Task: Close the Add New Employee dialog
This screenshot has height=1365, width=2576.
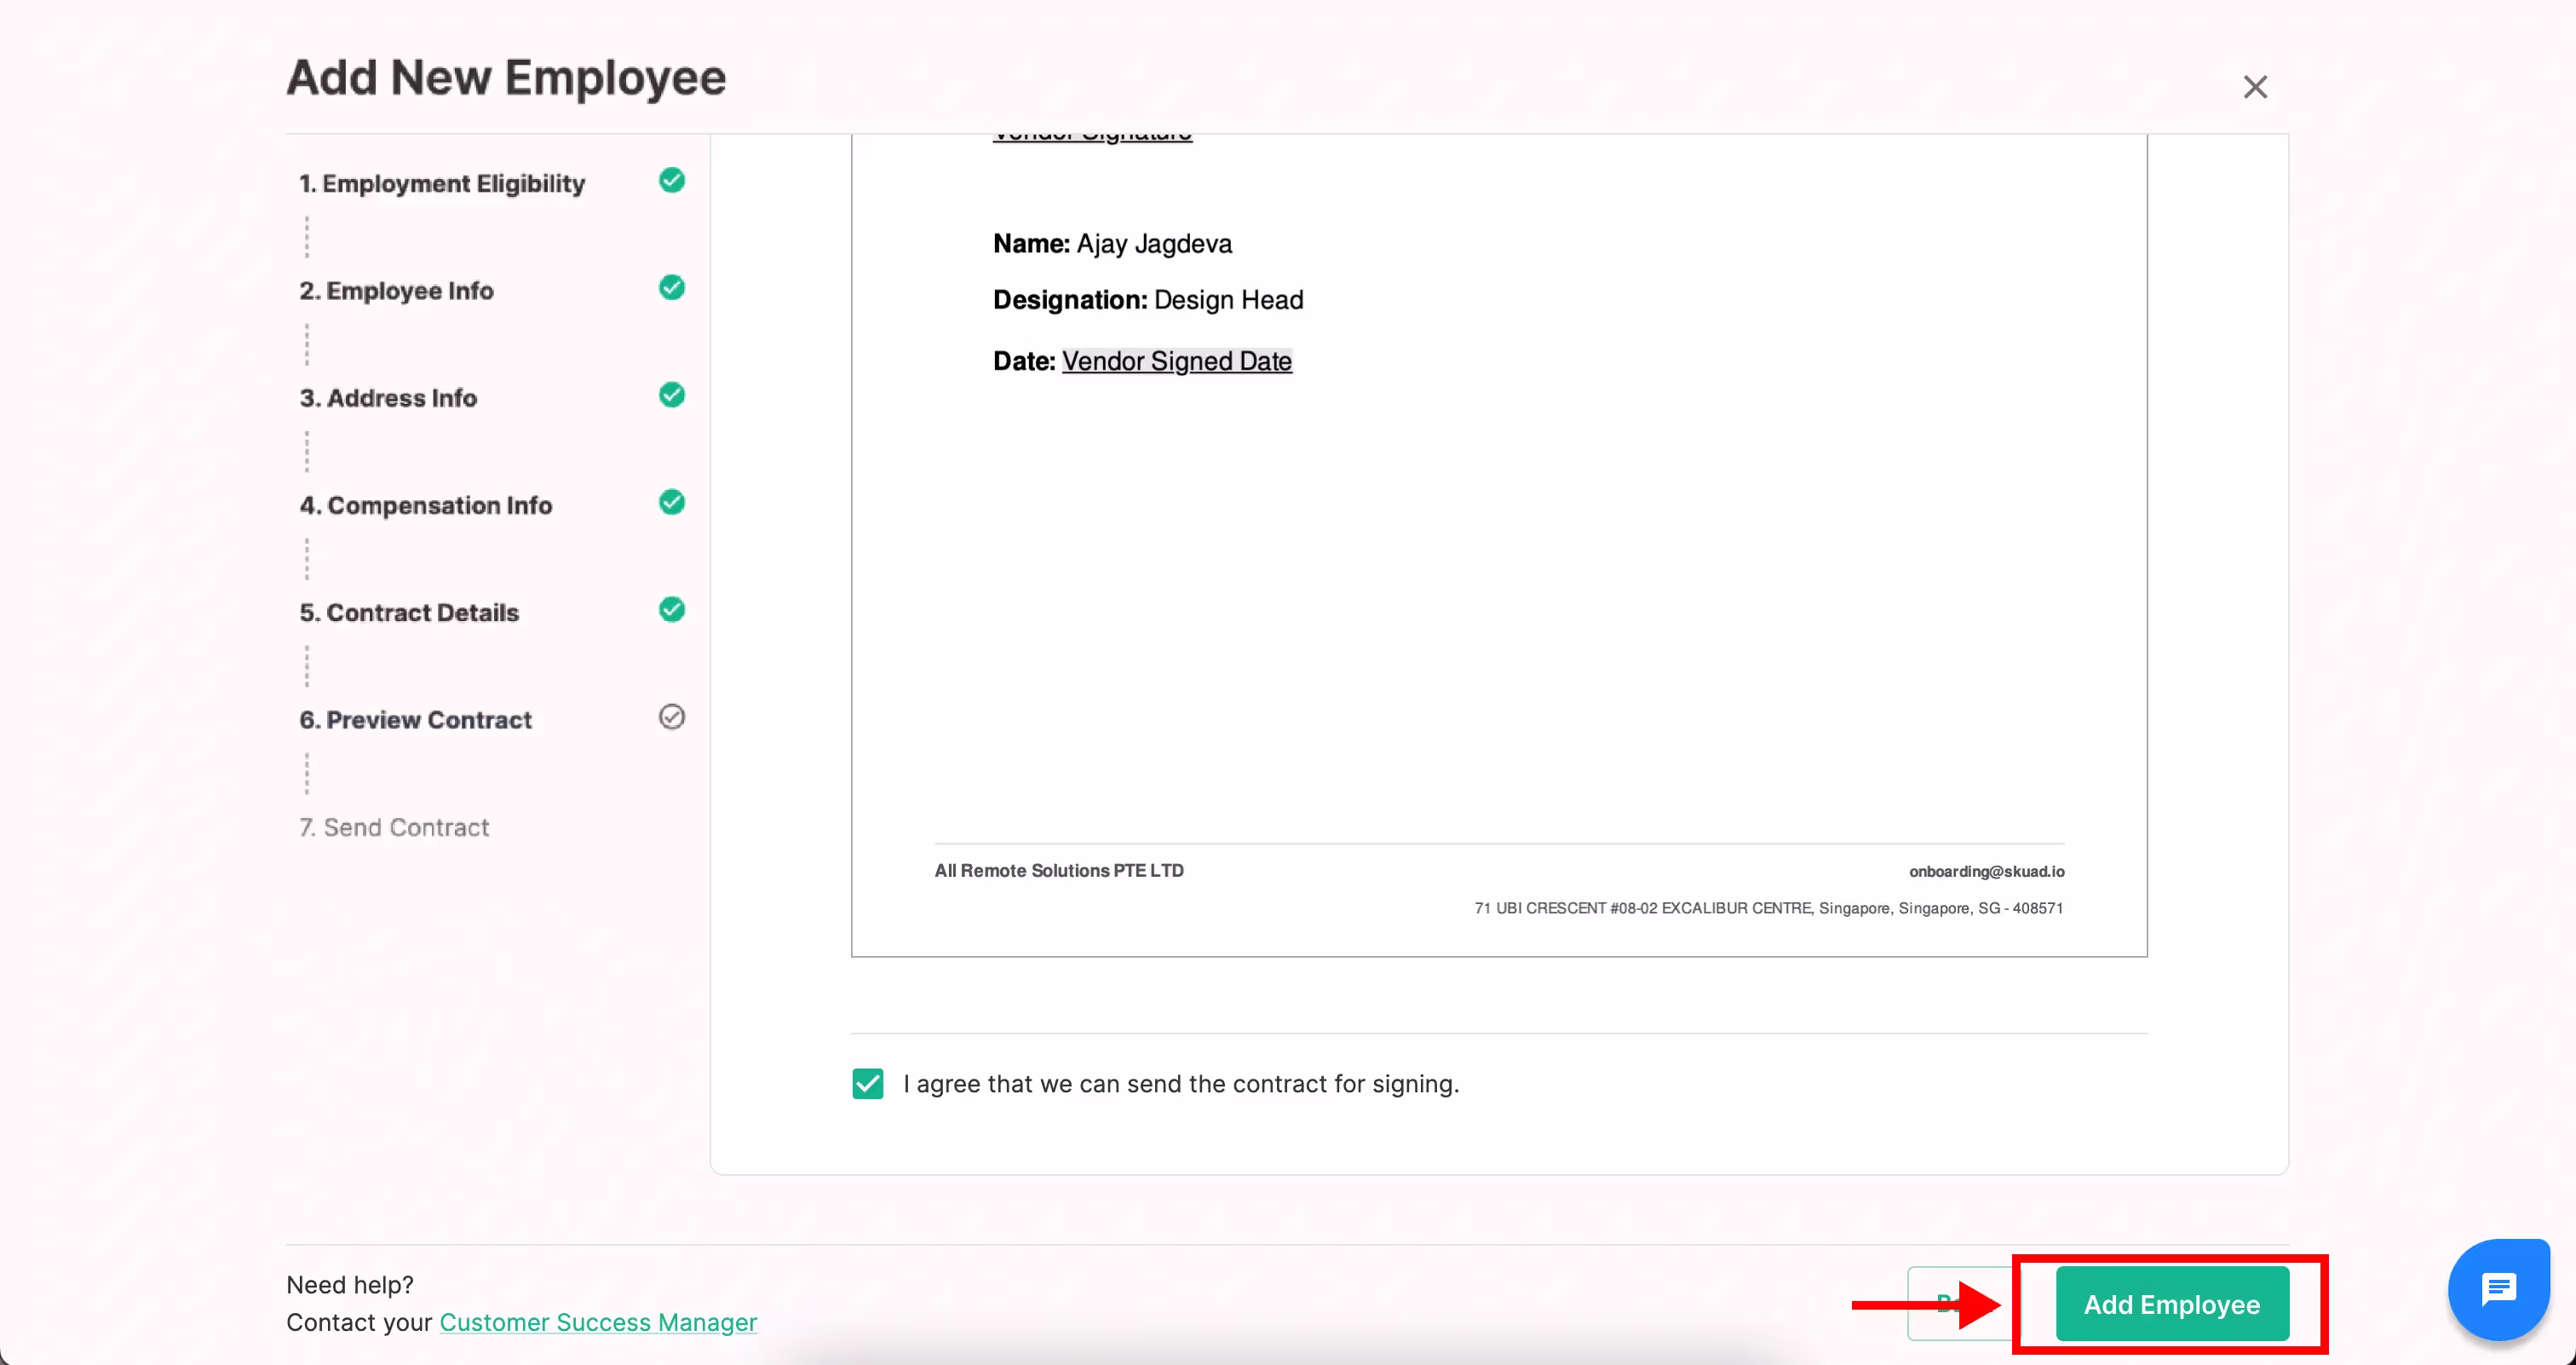Action: (2254, 87)
